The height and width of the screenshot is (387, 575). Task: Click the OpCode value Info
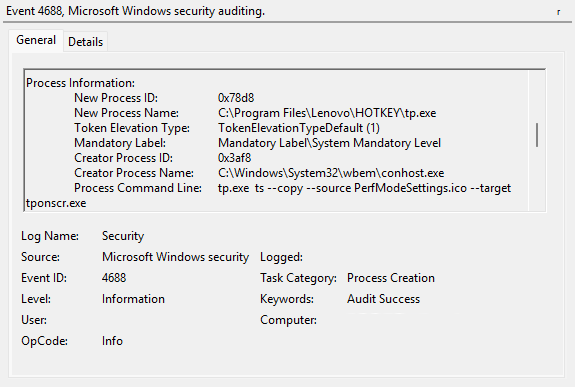112,341
